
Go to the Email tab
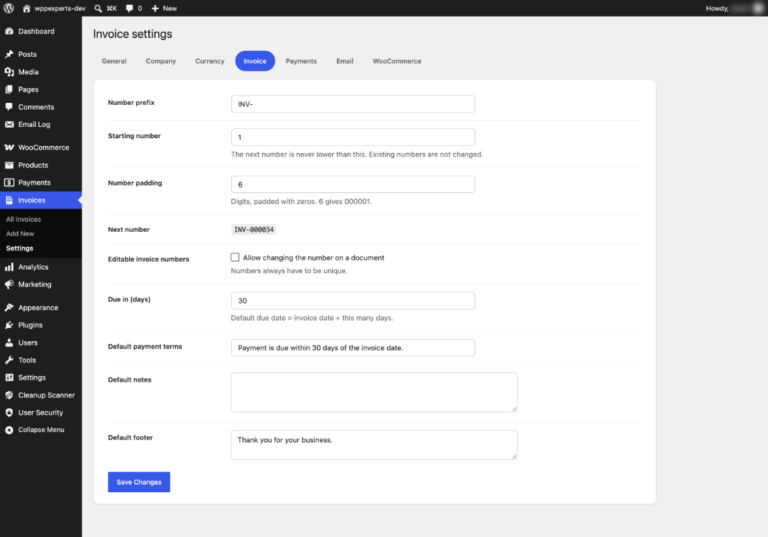[x=345, y=61]
